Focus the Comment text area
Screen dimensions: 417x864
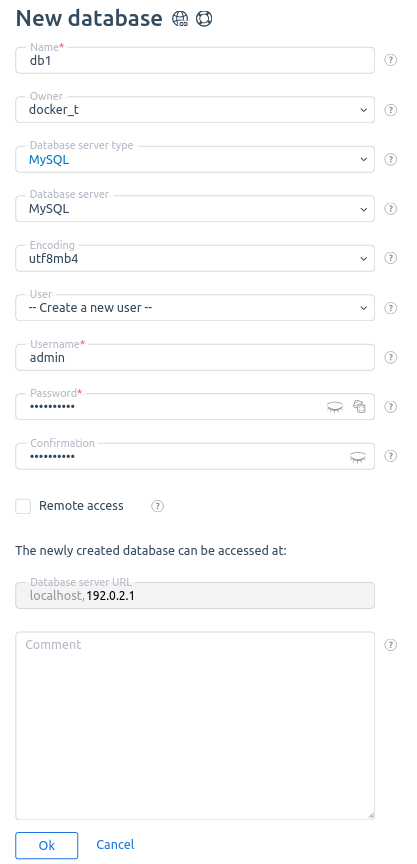(195, 726)
